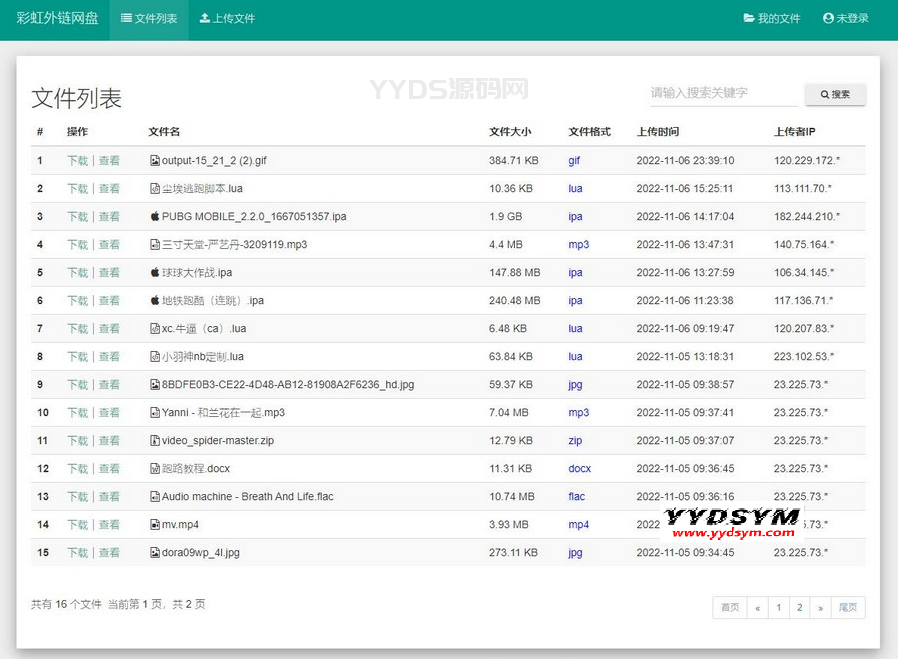This screenshot has width=898, height=659.
Task: View the 球球大作战.ipa file via 查看
Action: pyautogui.click(x=109, y=273)
